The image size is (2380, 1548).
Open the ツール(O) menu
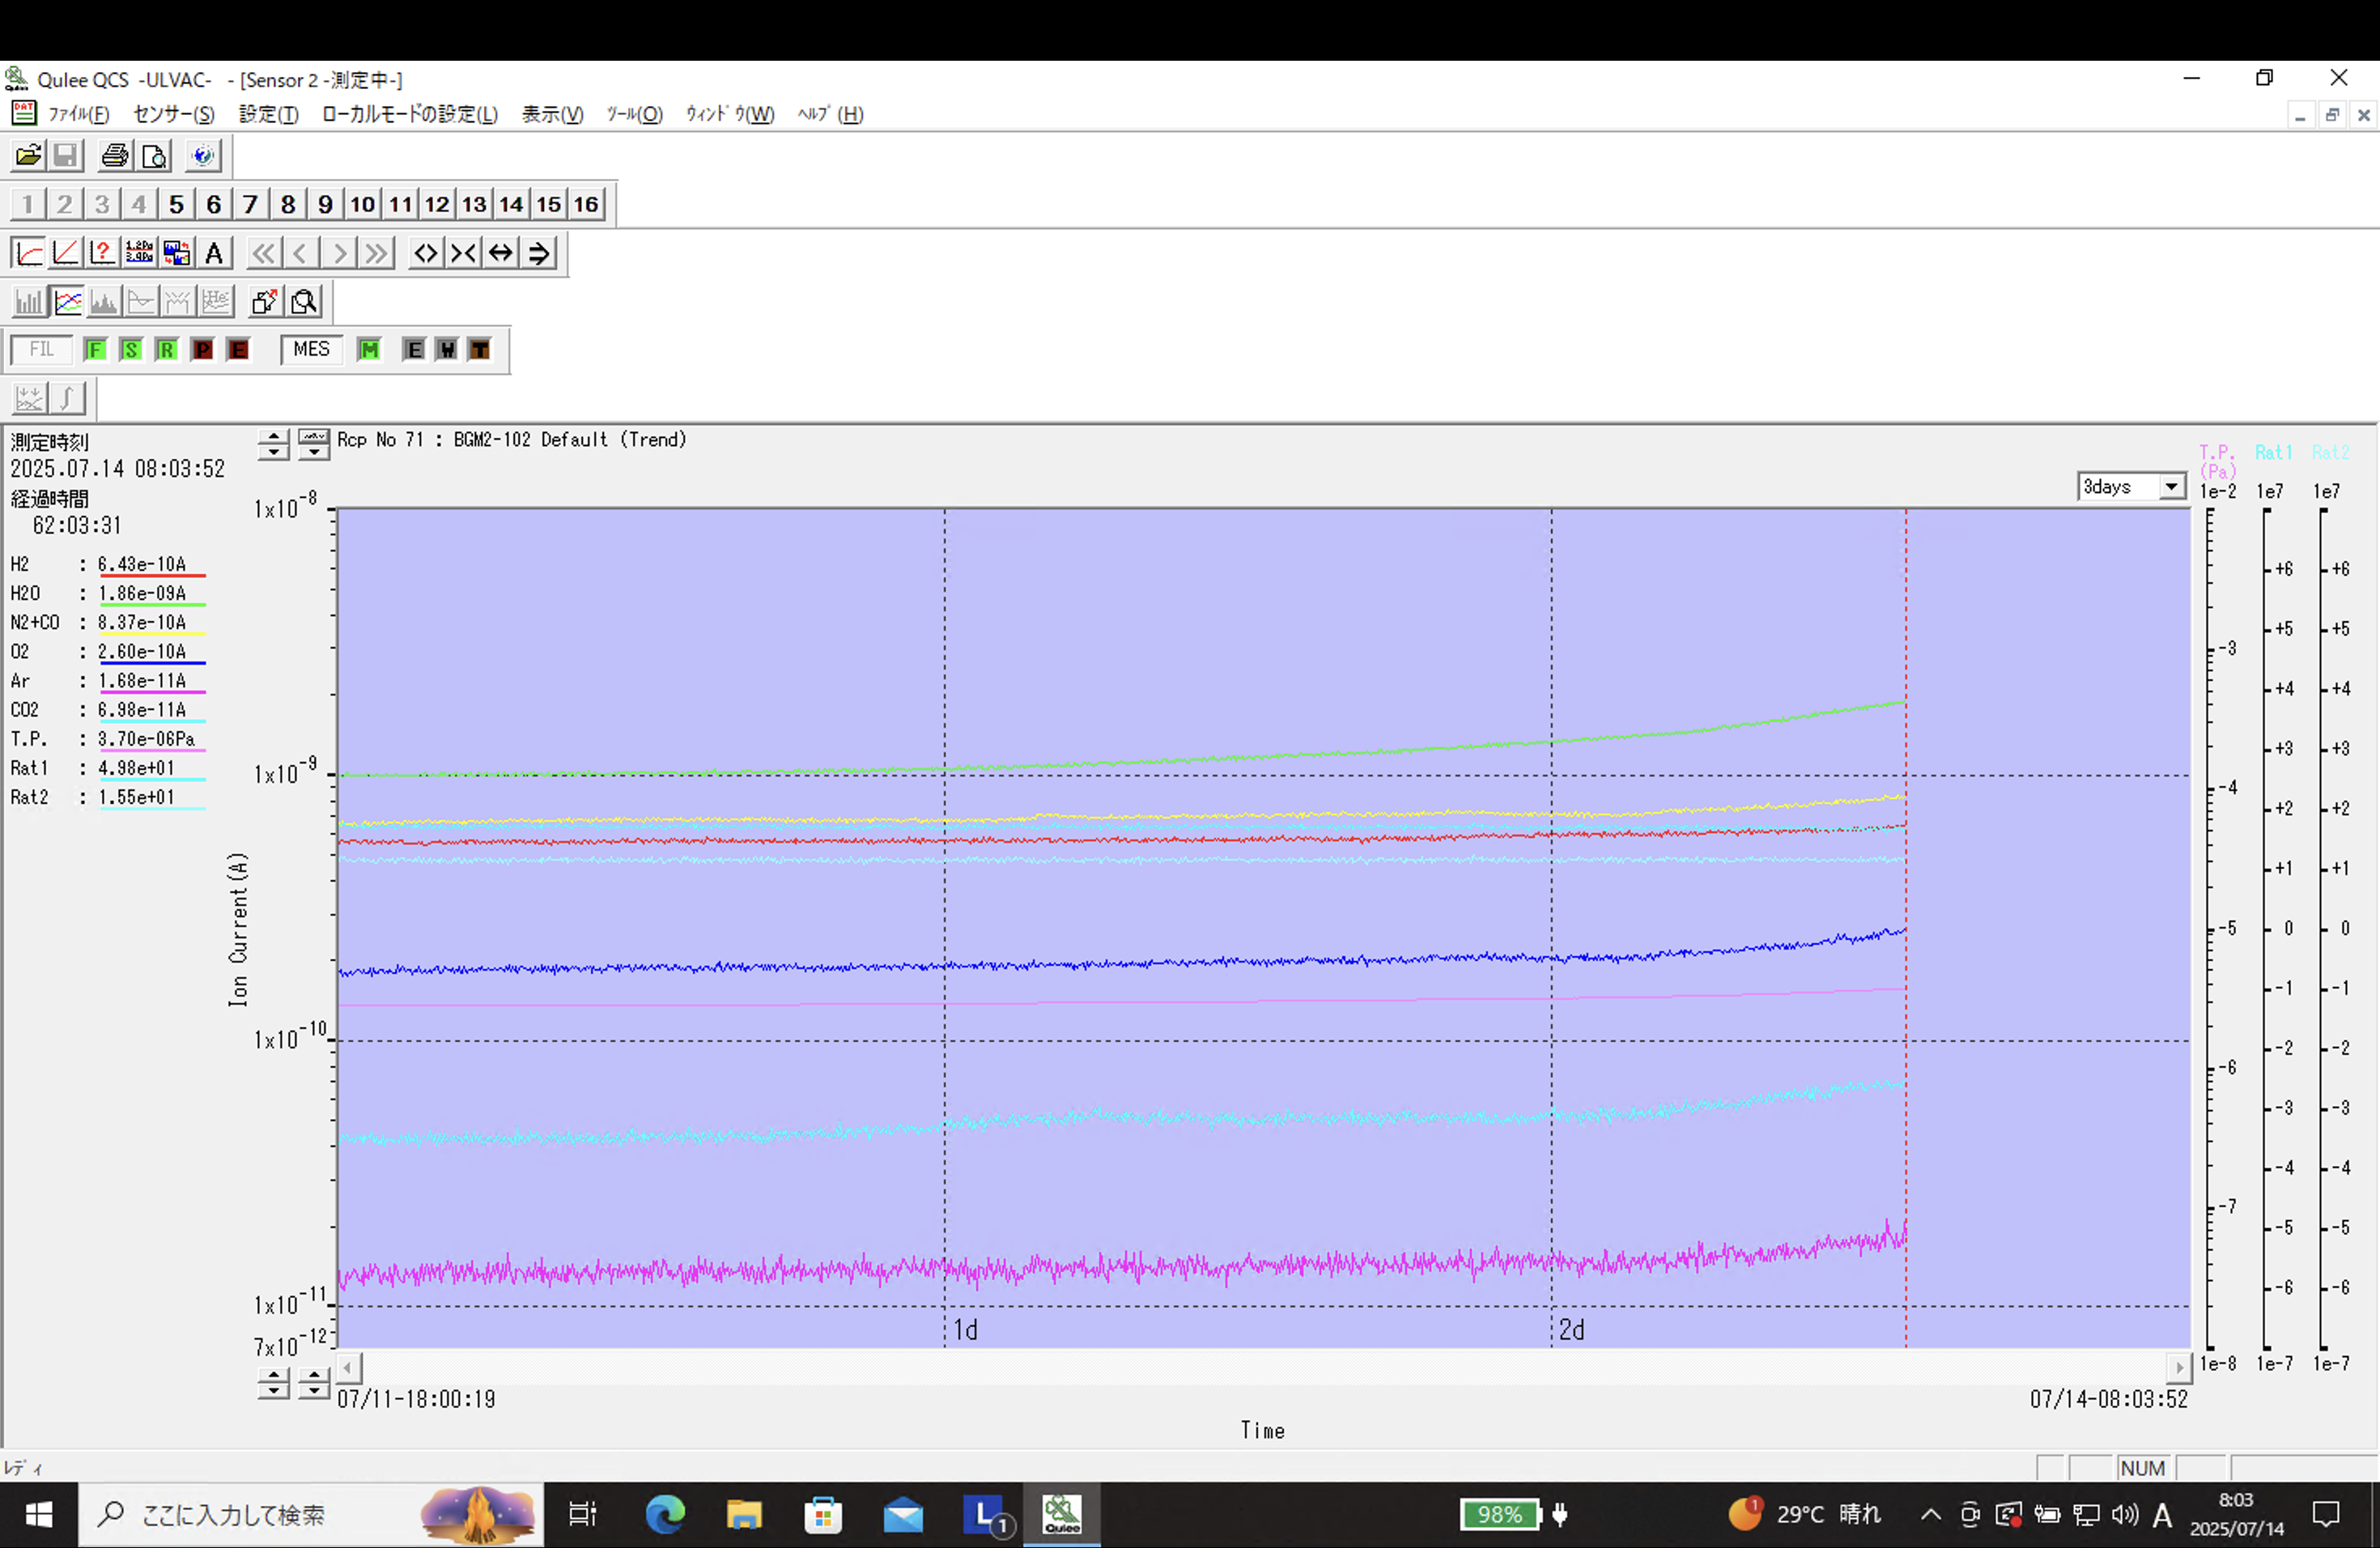(x=634, y=114)
